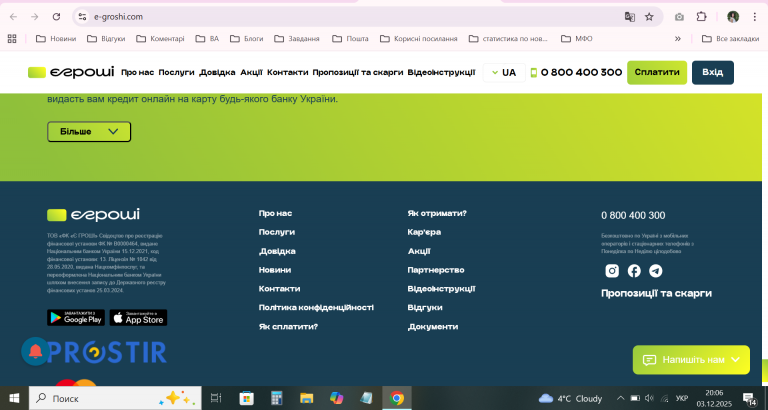This screenshot has height=410, width=768.
Task: Open the footer Відгуки link
Action: [x=425, y=308]
